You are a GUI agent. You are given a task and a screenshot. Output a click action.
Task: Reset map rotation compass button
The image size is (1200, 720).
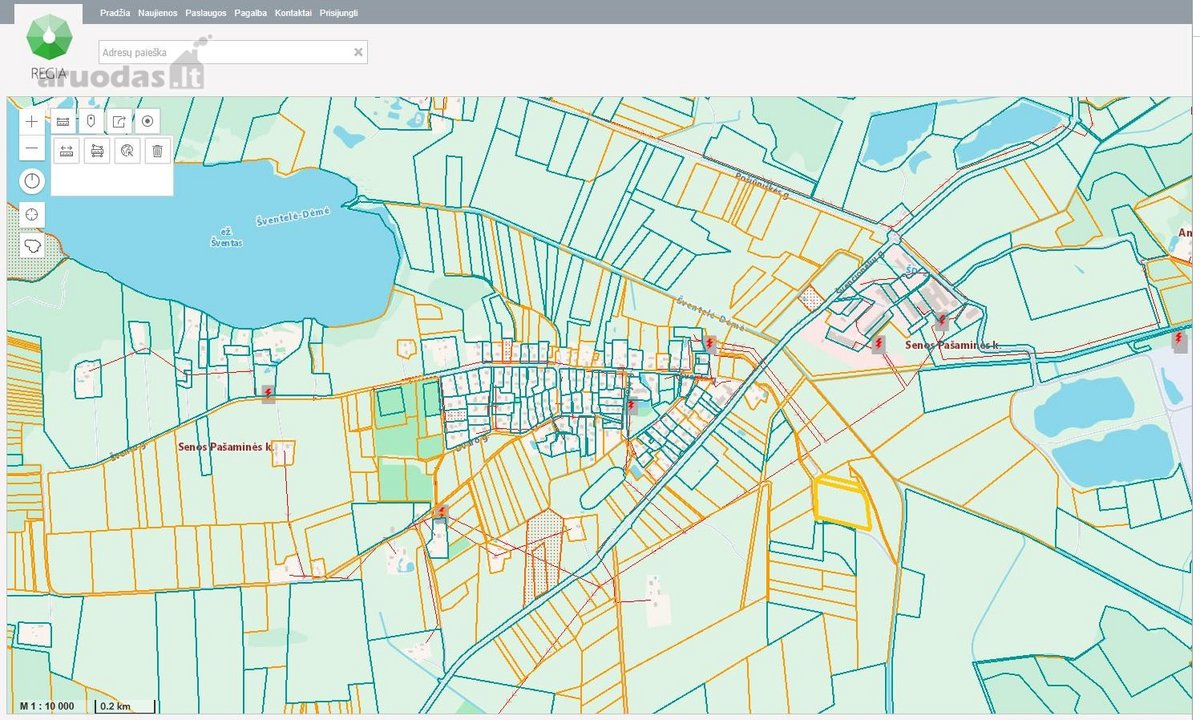click(32, 181)
